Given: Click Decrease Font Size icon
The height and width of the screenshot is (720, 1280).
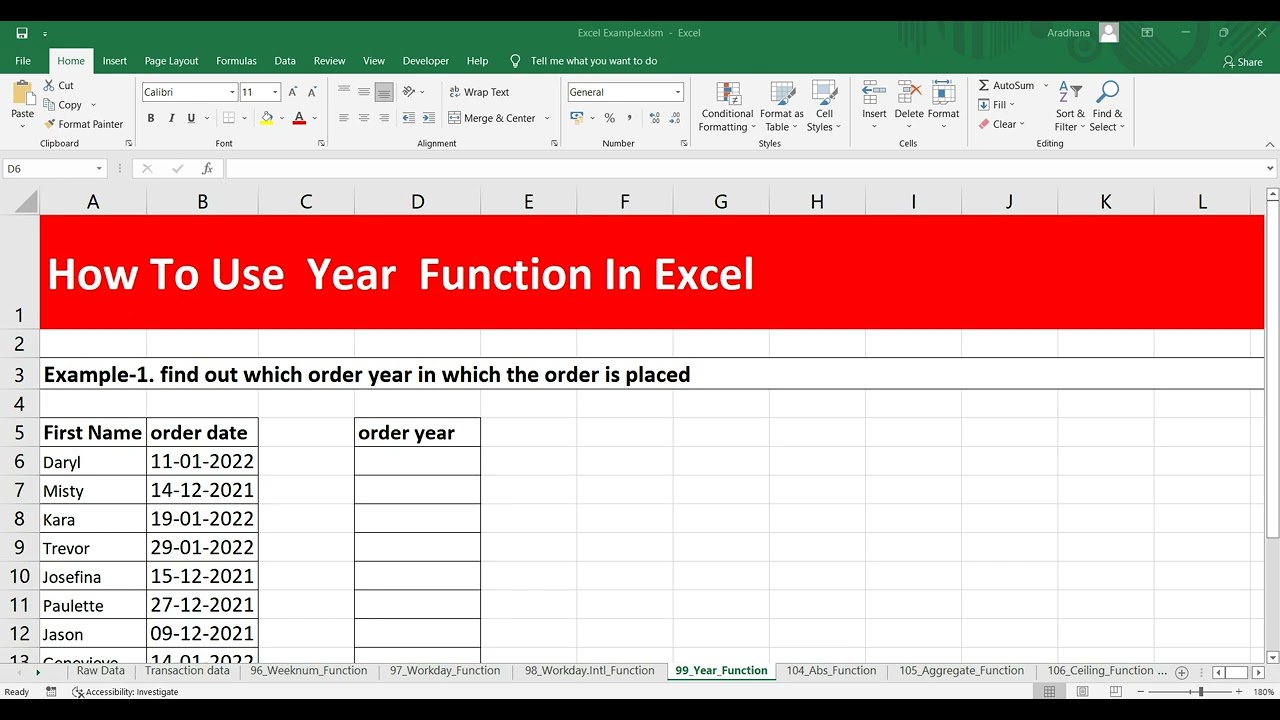Looking at the screenshot, I should click(313, 92).
